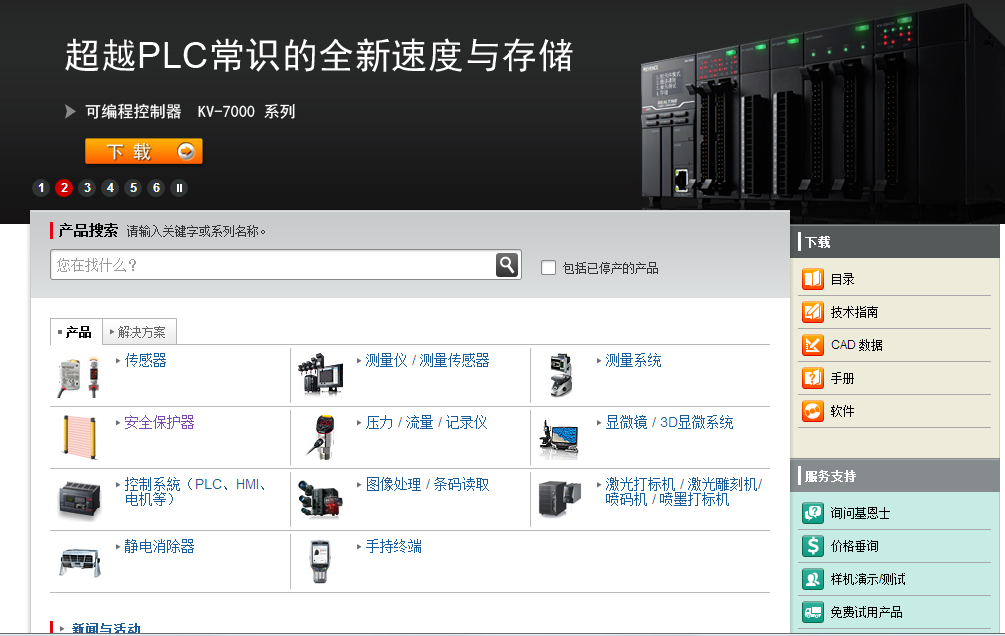Click the 手册 manual icon
The image size is (1005, 636).
click(x=813, y=378)
